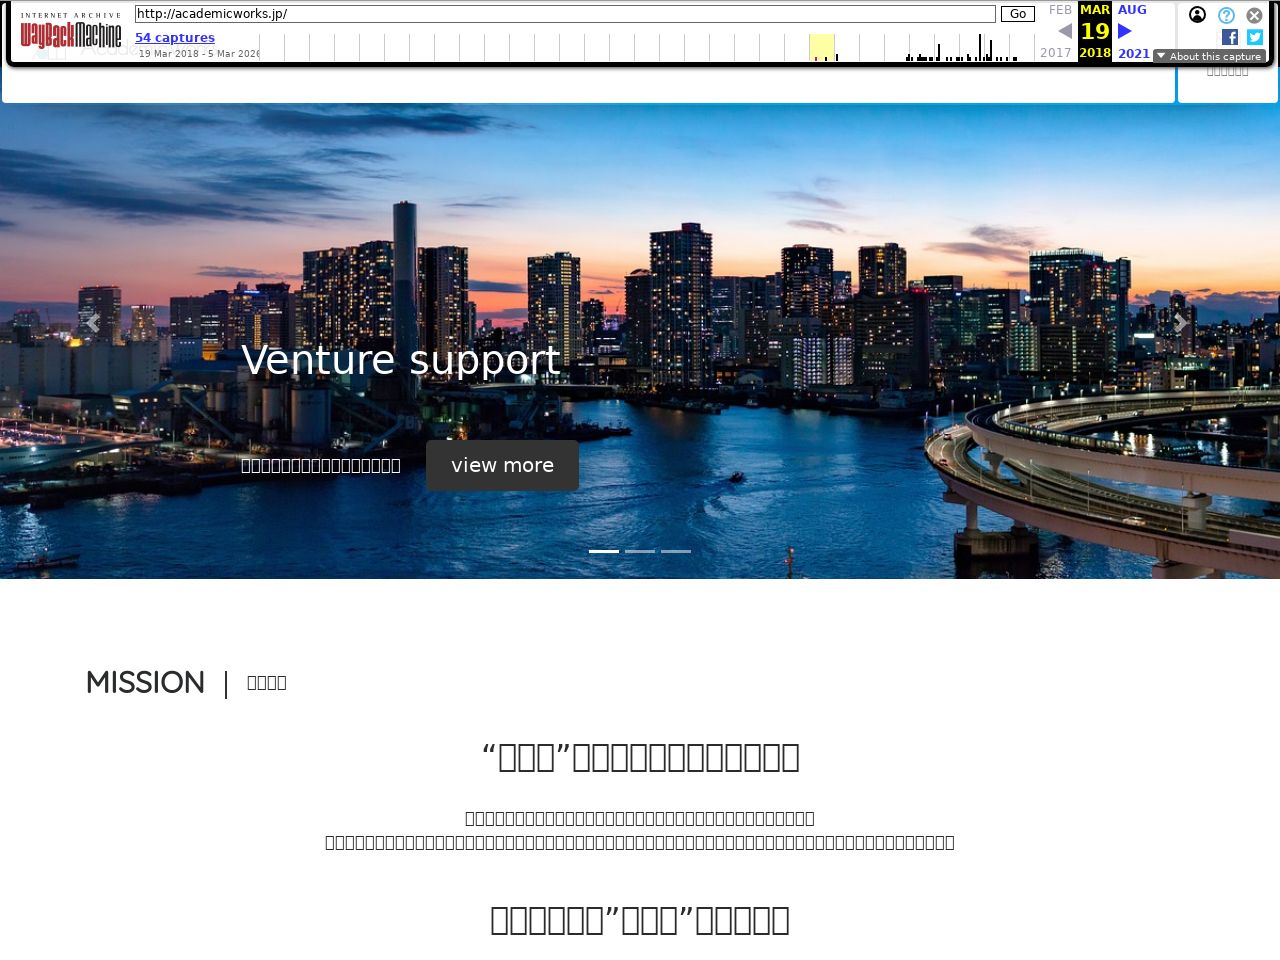This screenshot has width=1280, height=960.
Task: Go to next capture arrow
Action: (x=1125, y=31)
